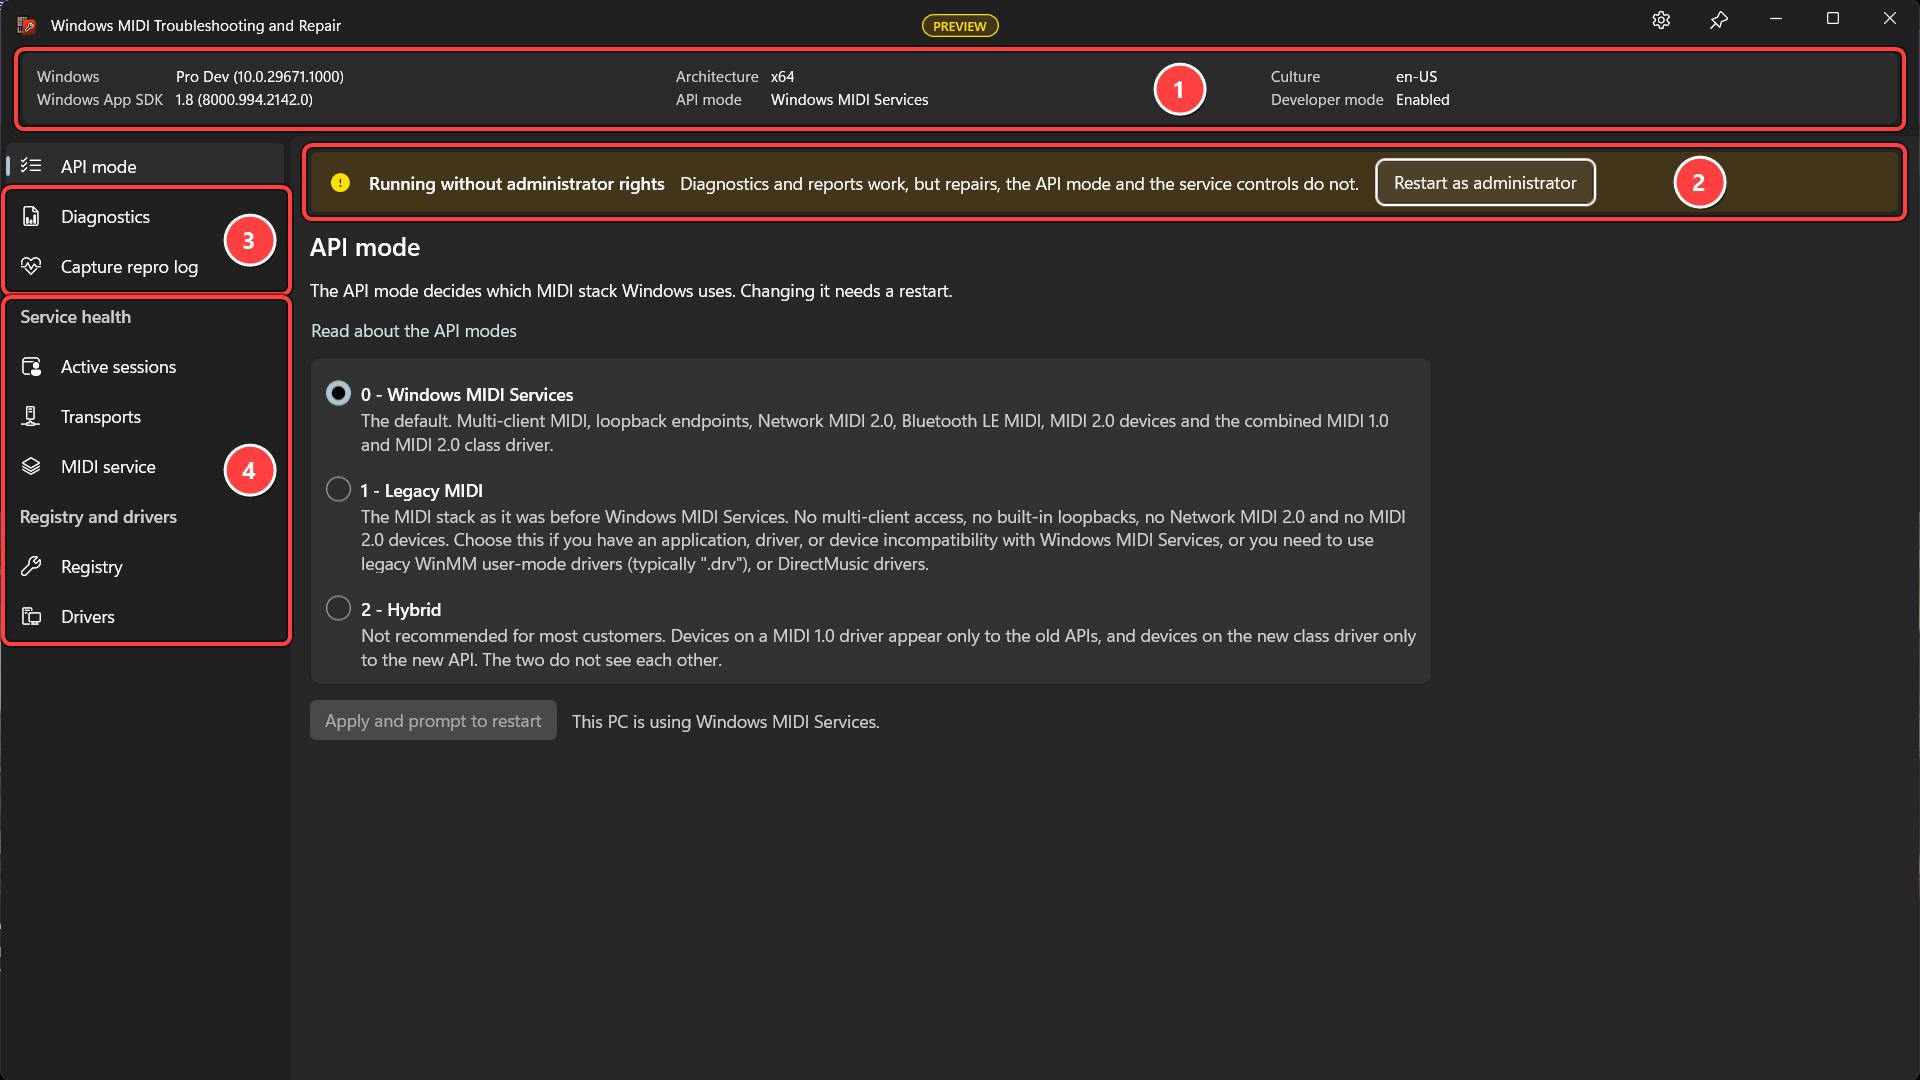This screenshot has height=1080, width=1920.
Task: Click the API mode page heading
Action: [365, 247]
